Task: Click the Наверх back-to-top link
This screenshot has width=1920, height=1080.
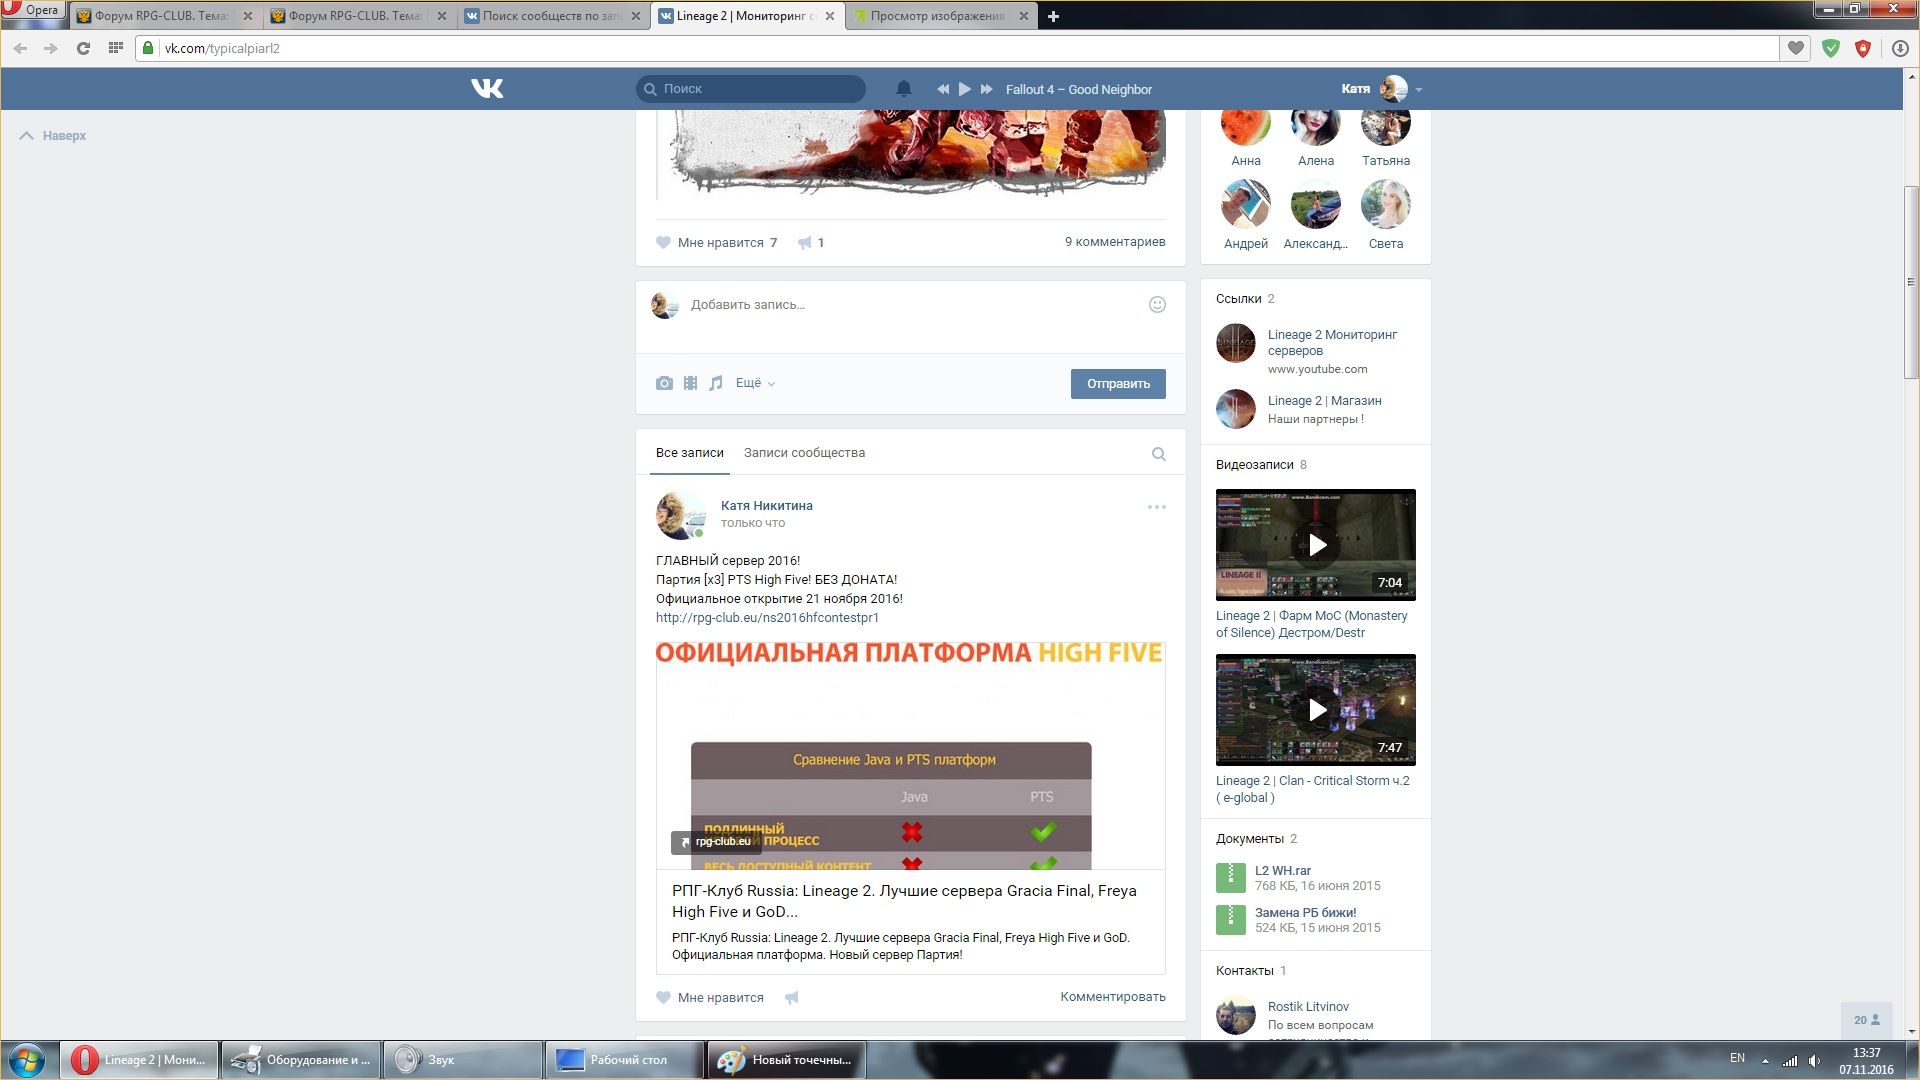Action: (x=53, y=136)
